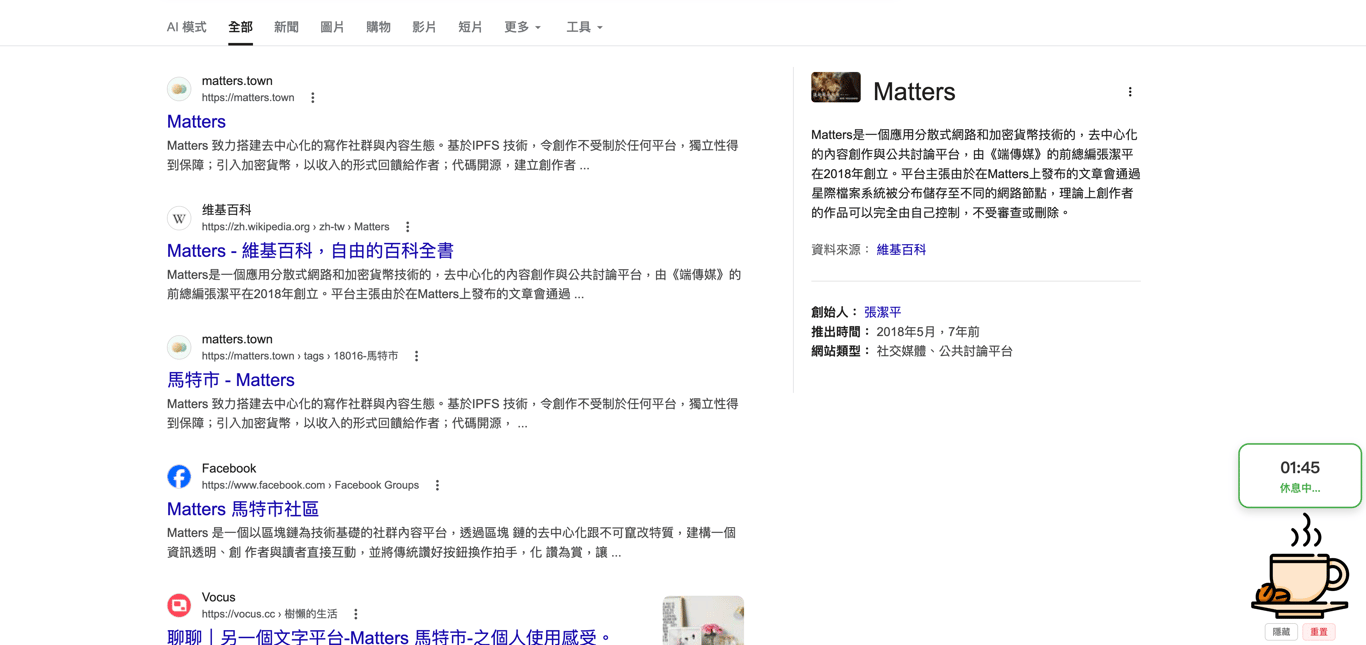Select the 全部 results tab

[x=240, y=27]
